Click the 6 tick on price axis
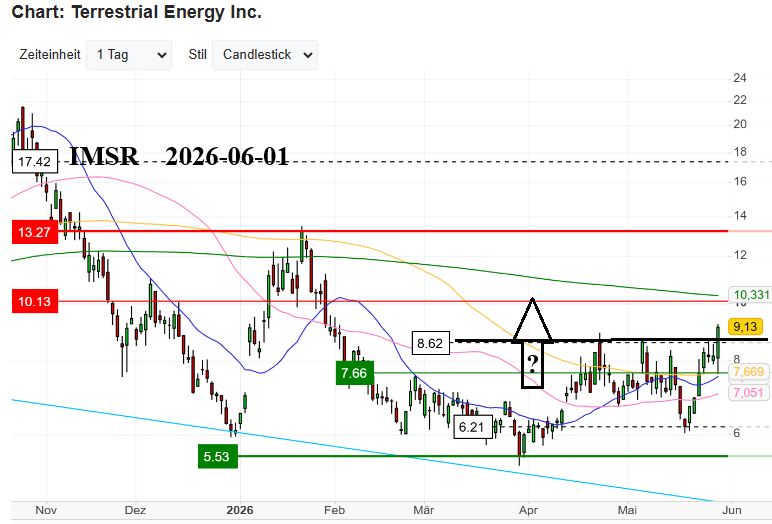The width and height of the screenshot is (772, 524). [x=737, y=433]
